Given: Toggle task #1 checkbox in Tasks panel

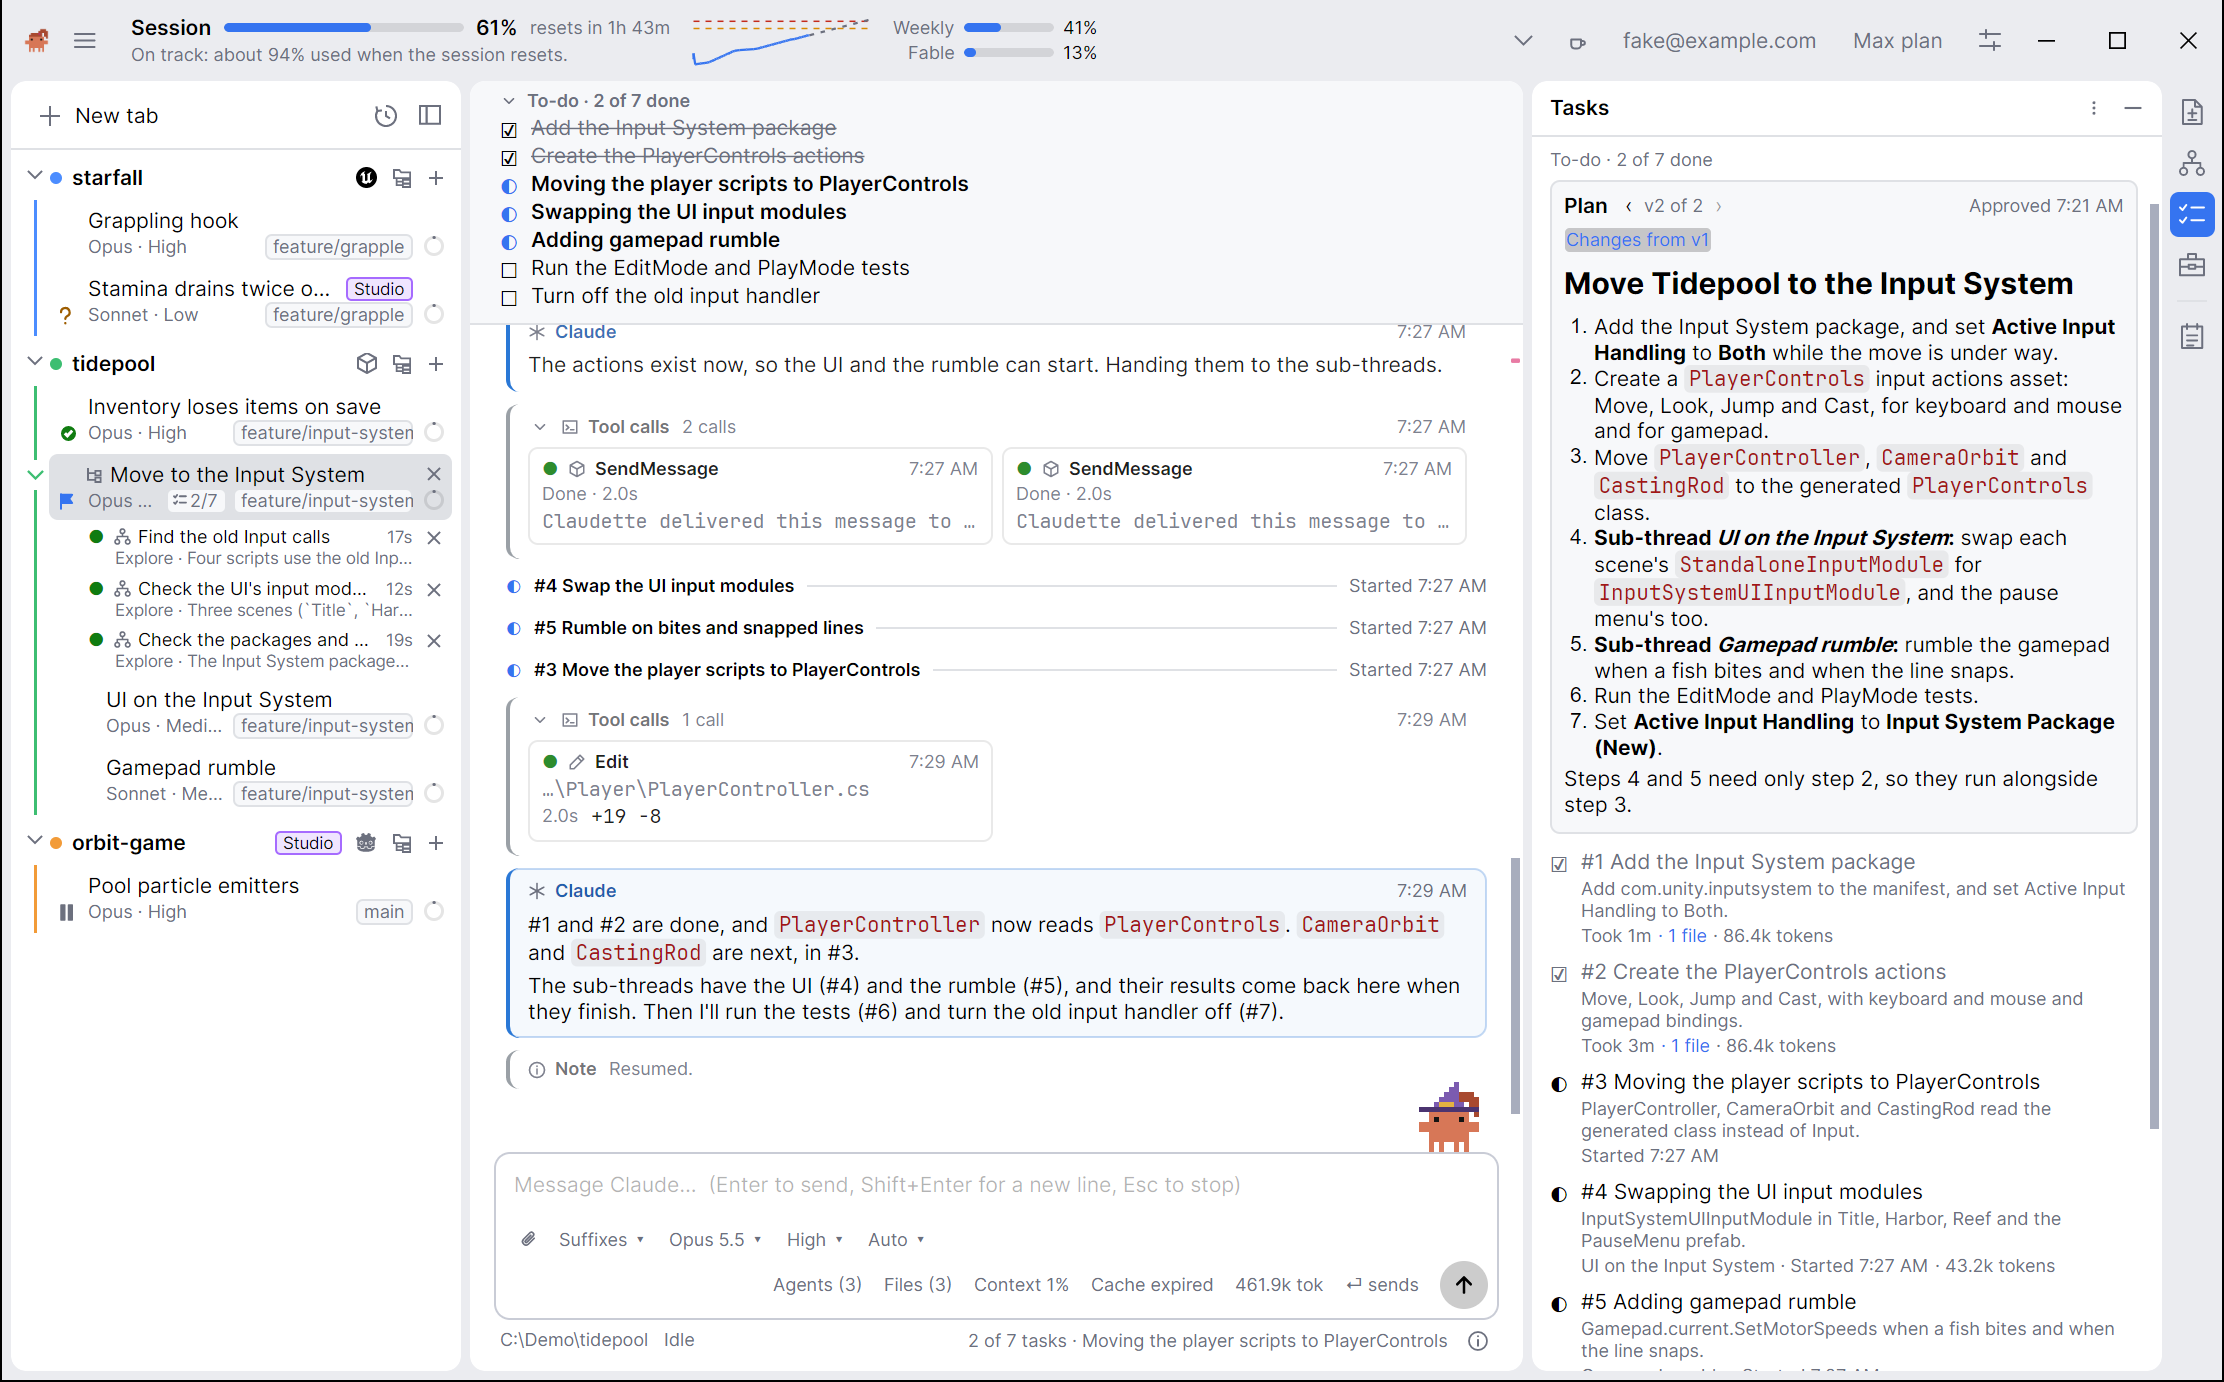Looking at the screenshot, I should [1559, 864].
